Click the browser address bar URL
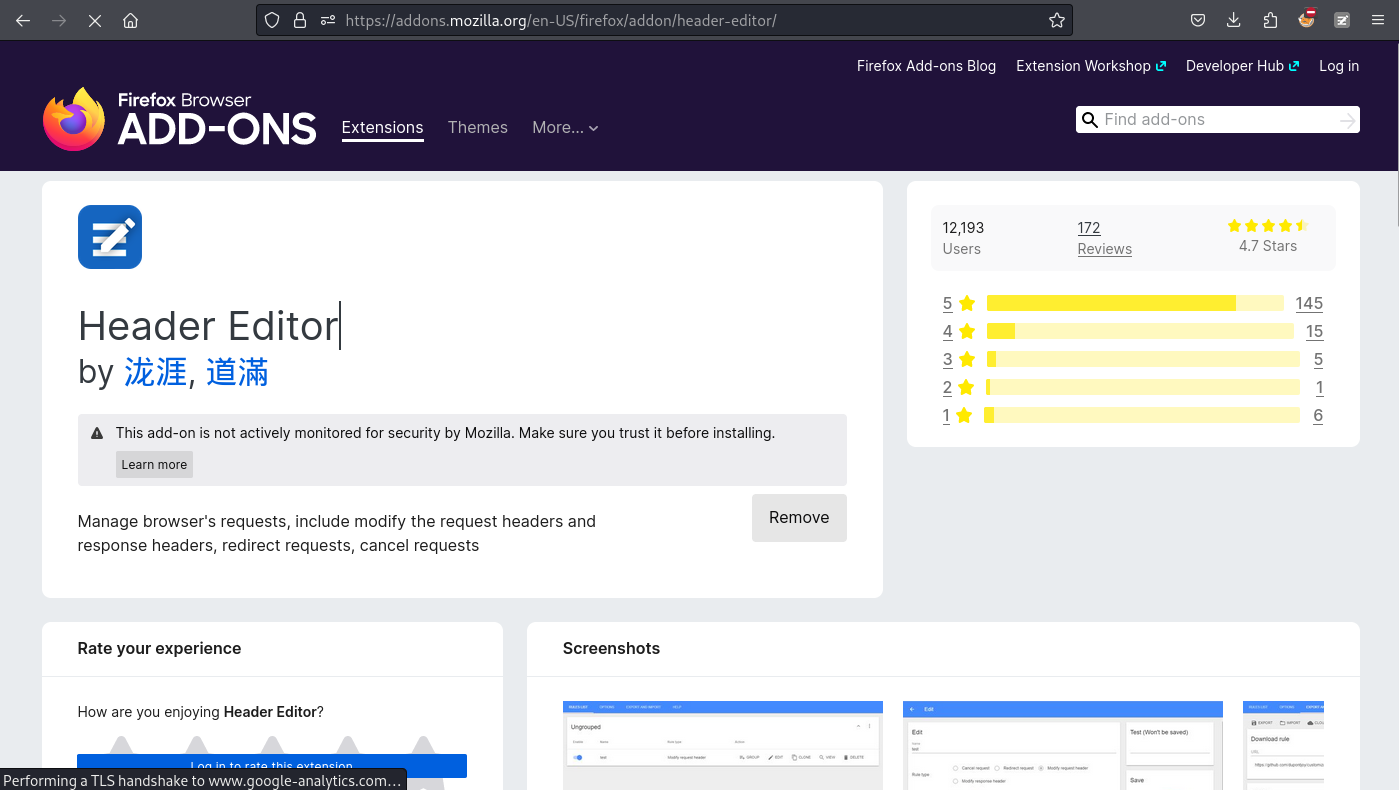The height and width of the screenshot is (790, 1399). tap(560, 20)
